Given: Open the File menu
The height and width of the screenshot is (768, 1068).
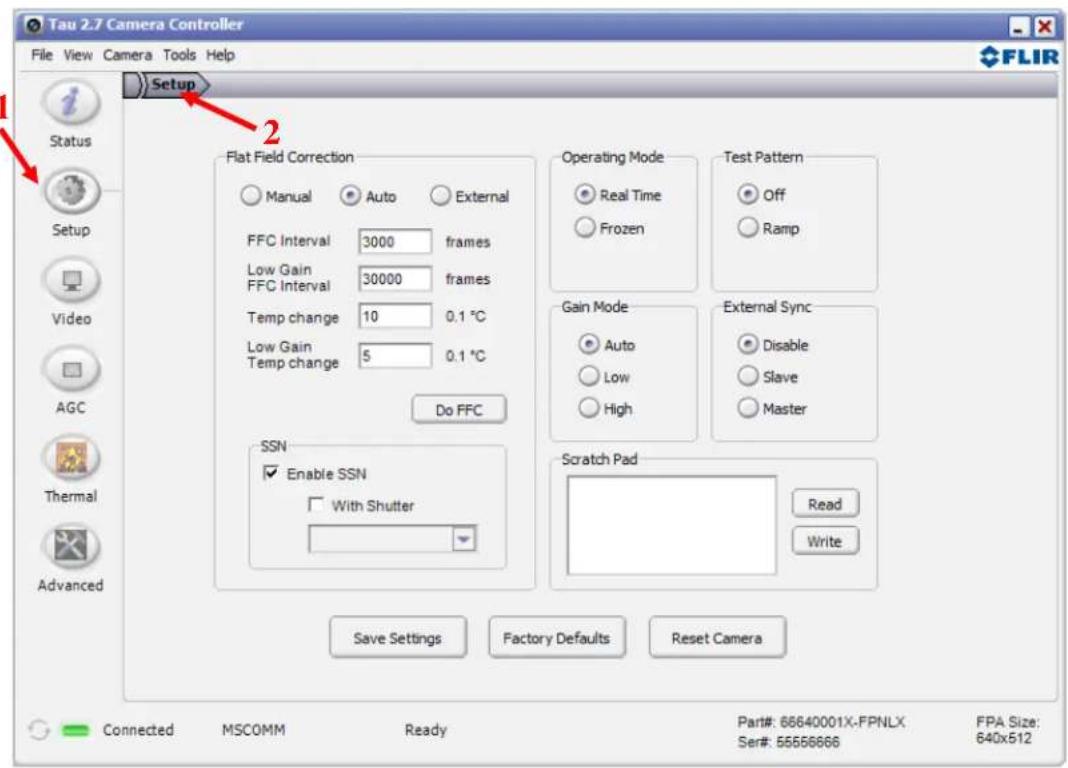Looking at the screenshot, I should (42, 55).
